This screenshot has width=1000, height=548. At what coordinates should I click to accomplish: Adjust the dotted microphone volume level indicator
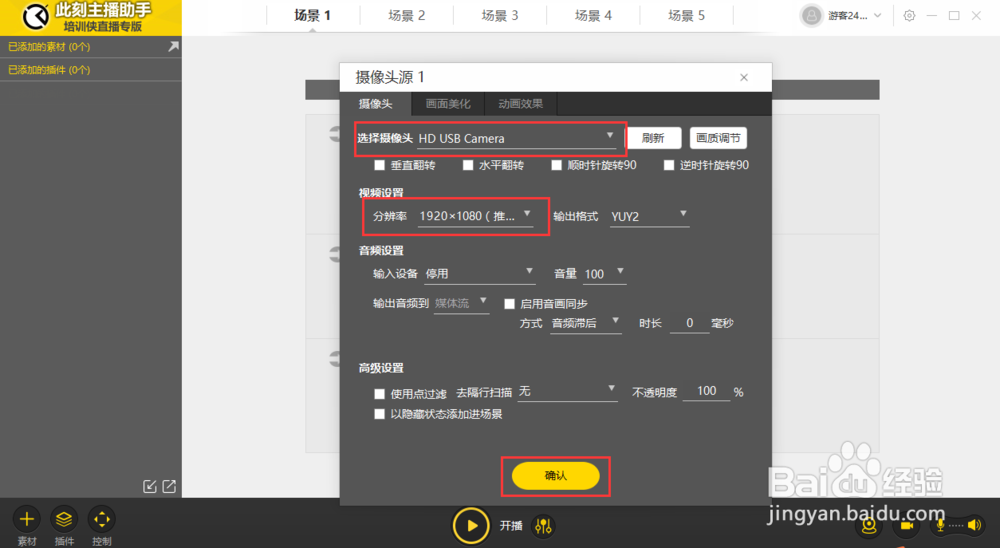956,526
